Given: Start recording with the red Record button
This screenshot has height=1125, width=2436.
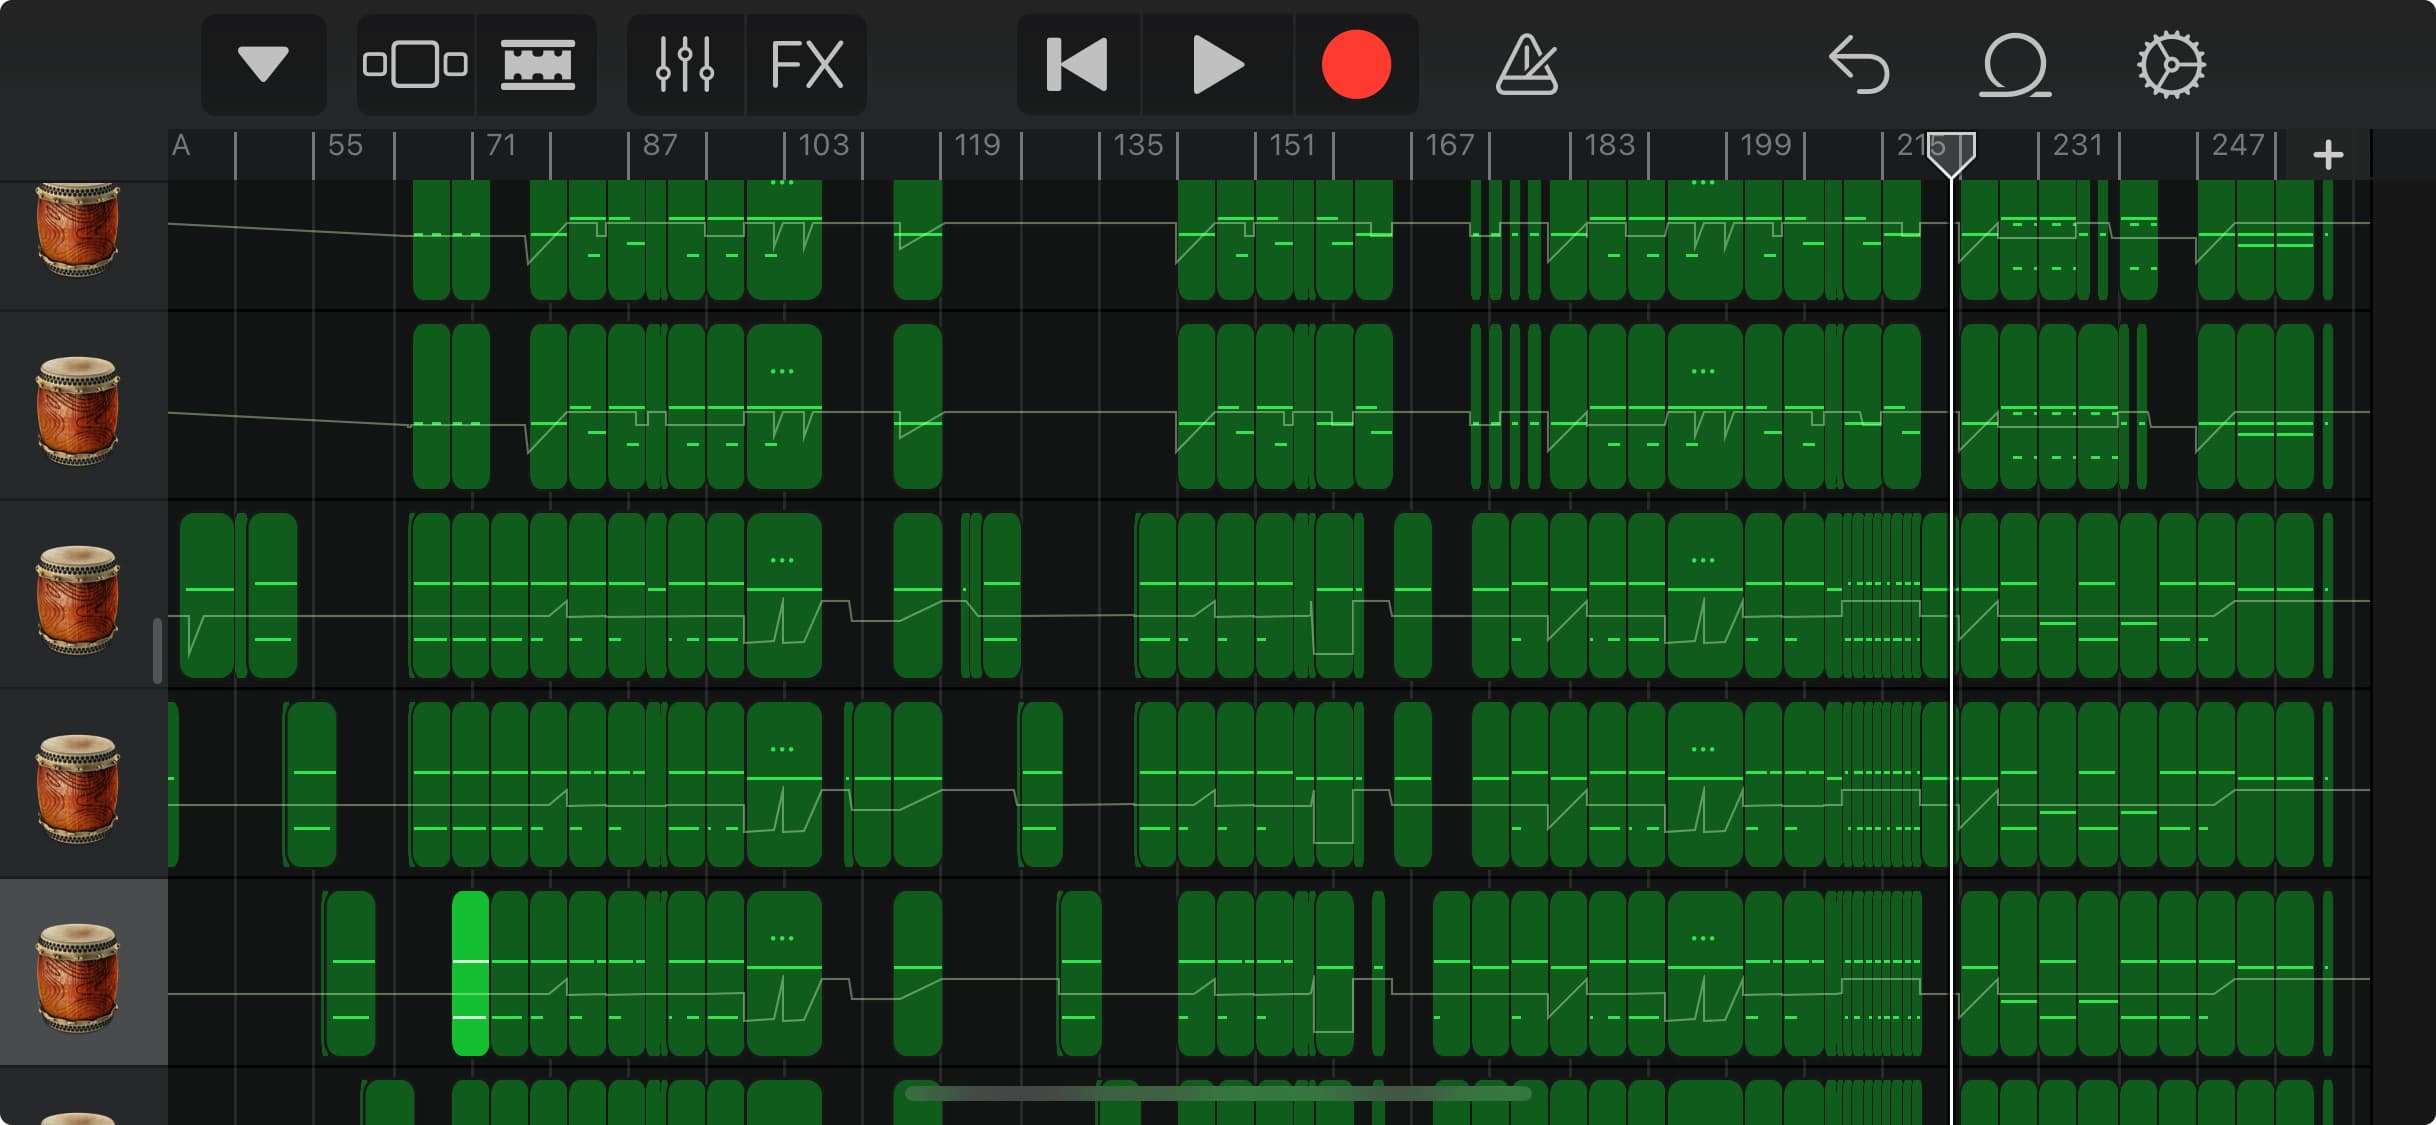Looking at the screenshot, I should click(1356, 65).
